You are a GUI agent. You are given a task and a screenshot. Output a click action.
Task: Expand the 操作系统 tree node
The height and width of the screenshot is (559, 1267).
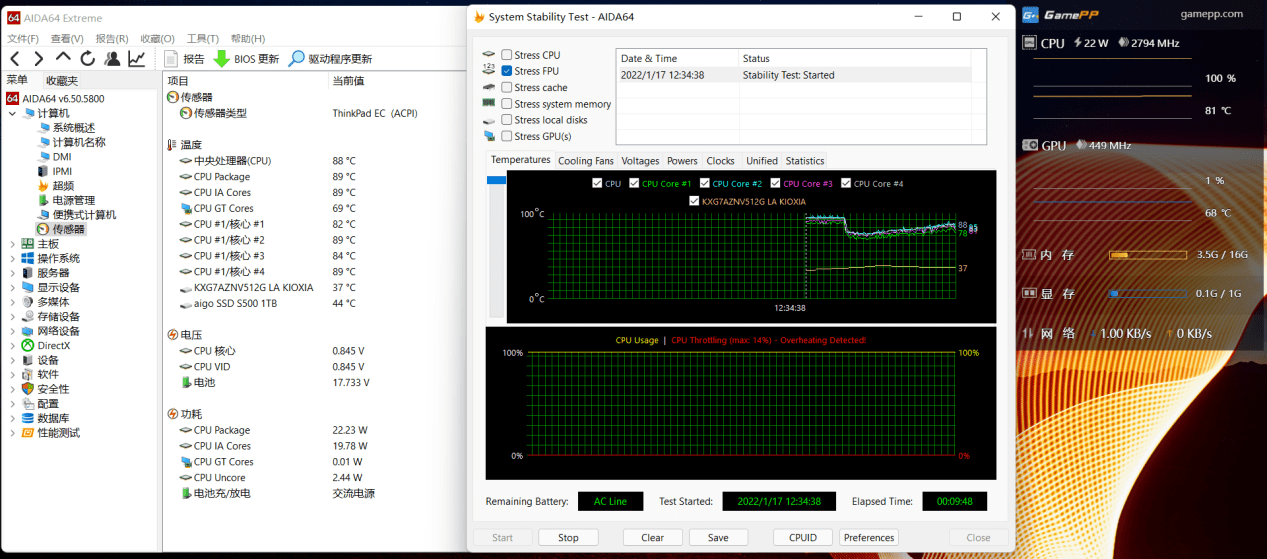[x=12, y=258]
